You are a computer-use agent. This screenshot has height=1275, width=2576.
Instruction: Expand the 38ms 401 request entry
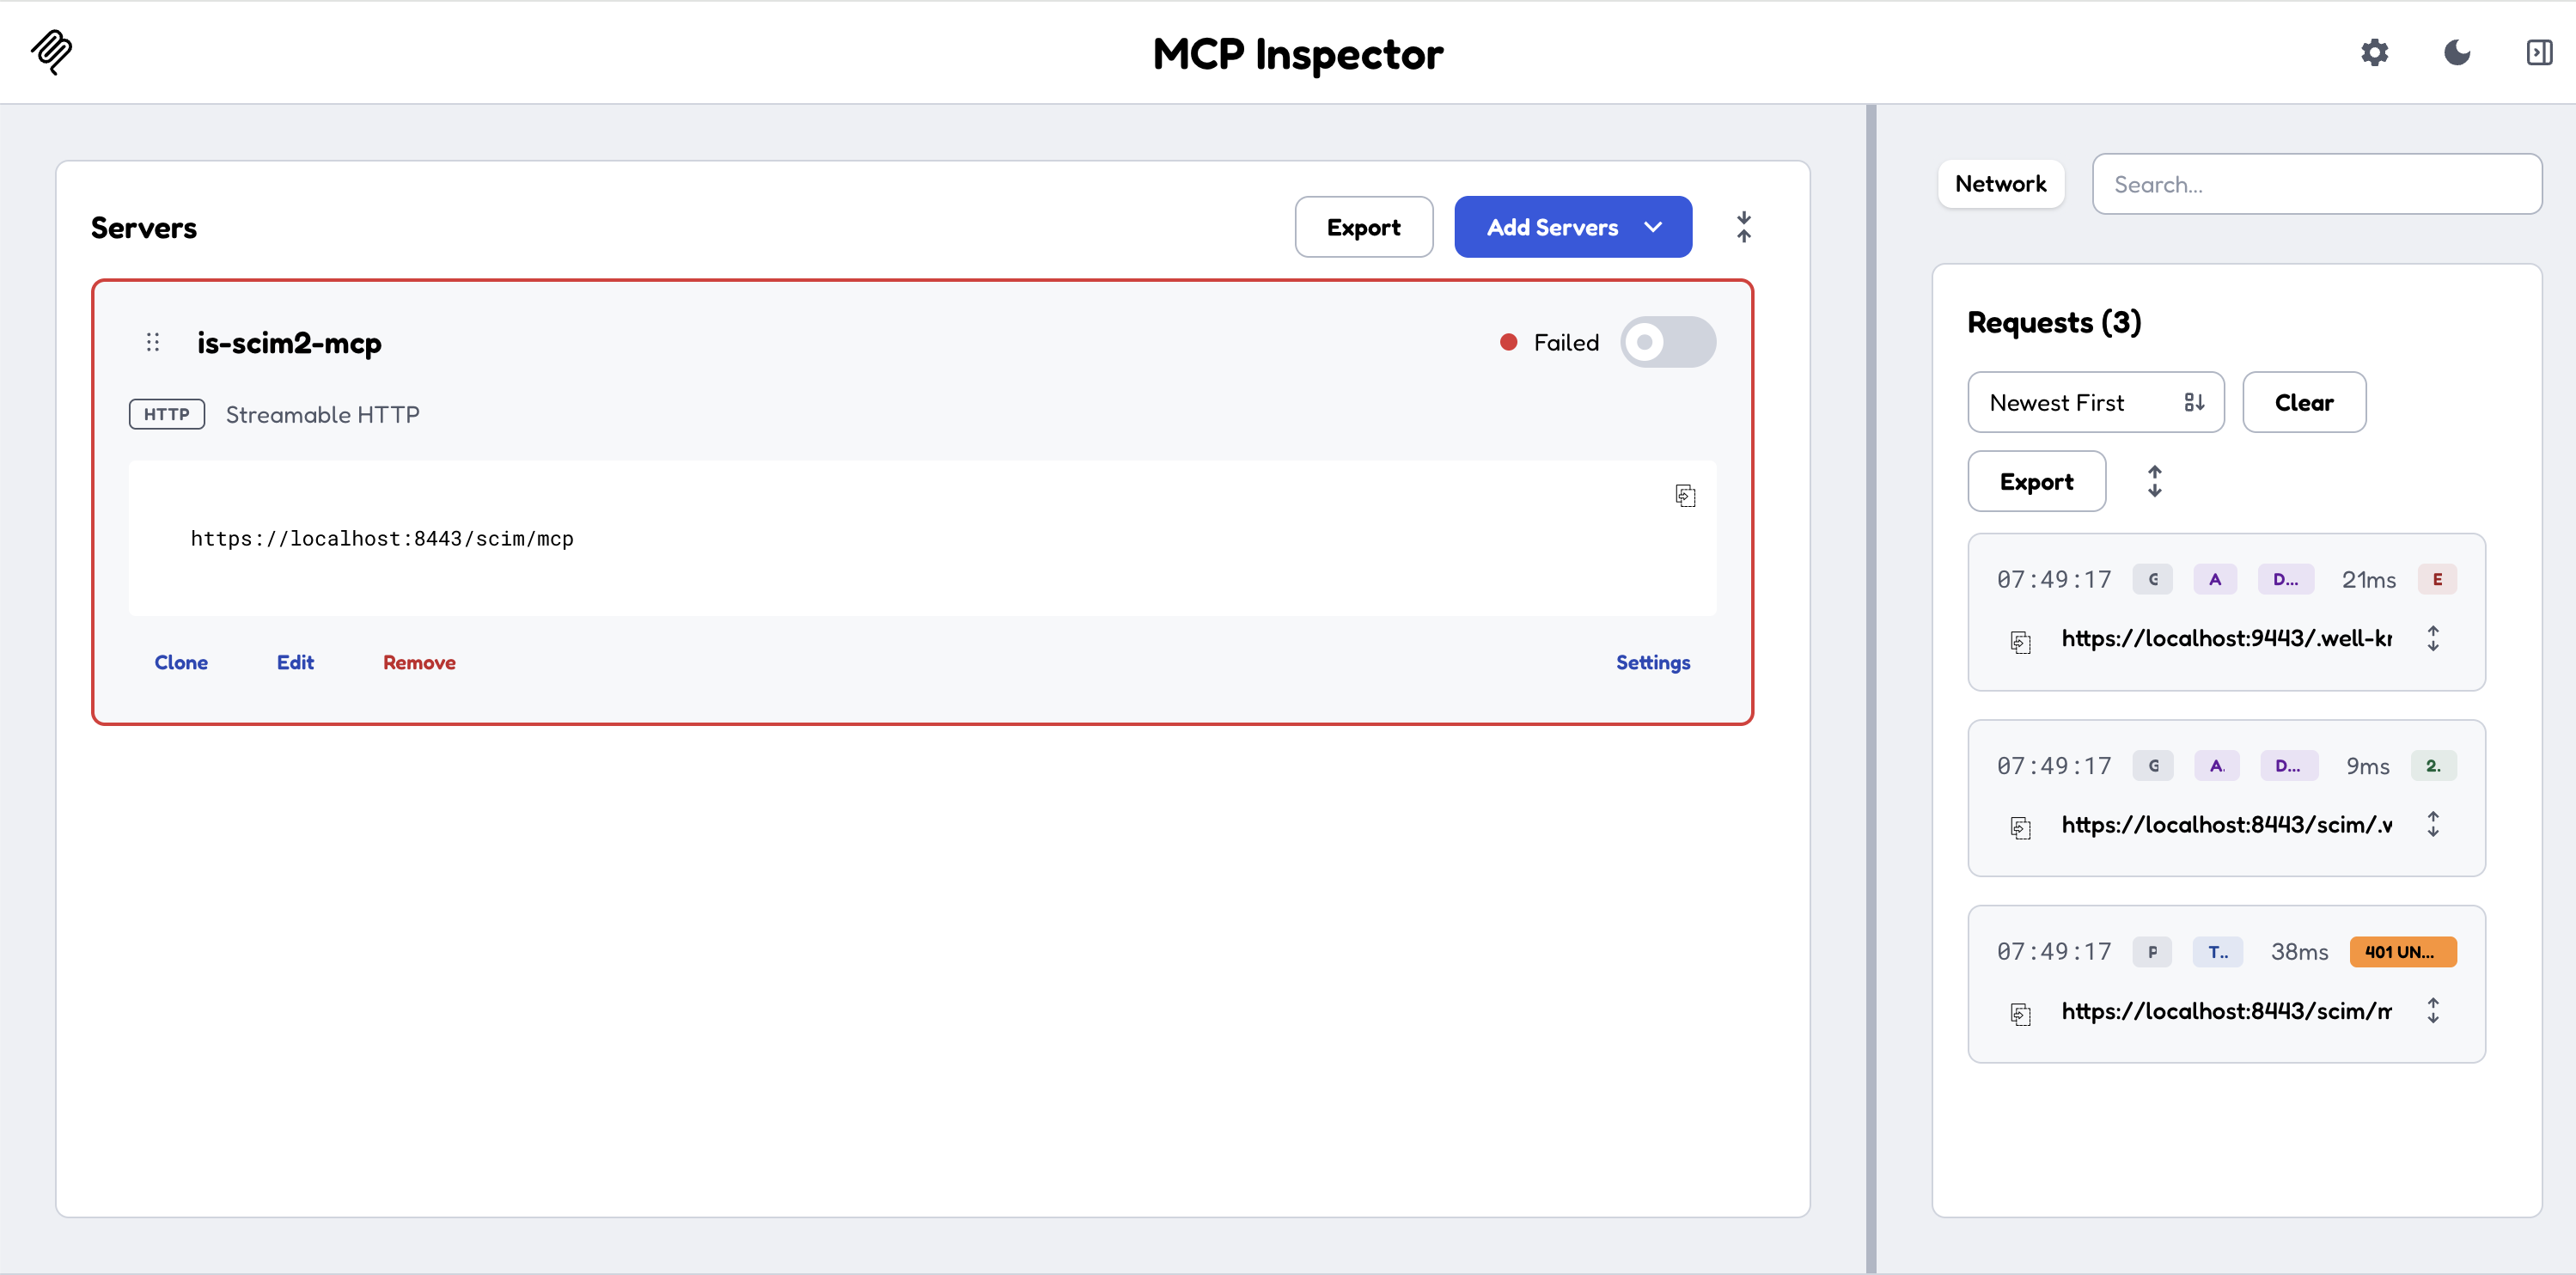point(2432,1010)
